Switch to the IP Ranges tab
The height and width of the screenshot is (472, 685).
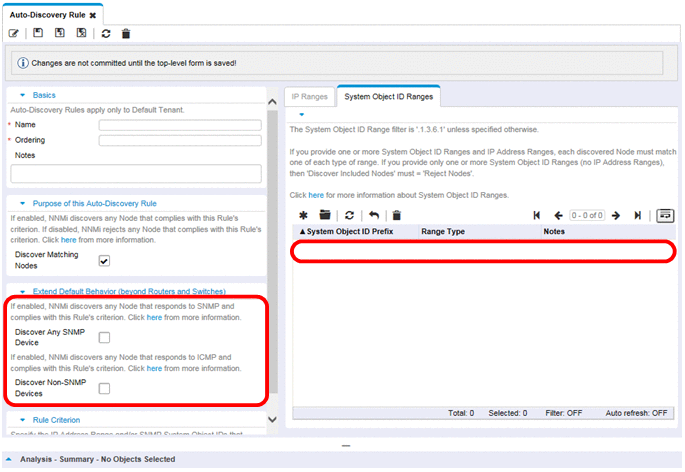pyautogui.click(x=307, y=97)
